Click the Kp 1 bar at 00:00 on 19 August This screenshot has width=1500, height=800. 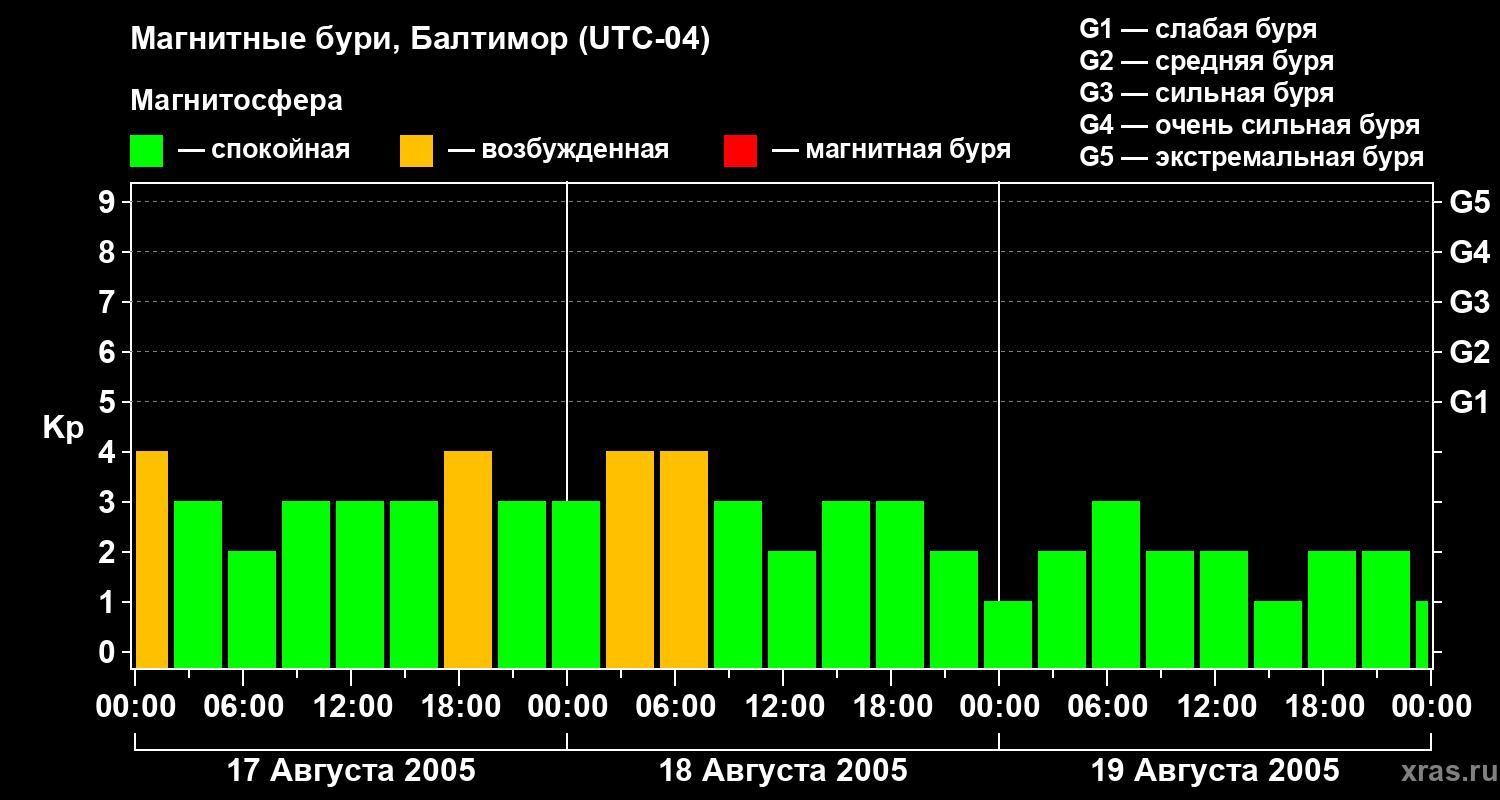(1008, 634)
